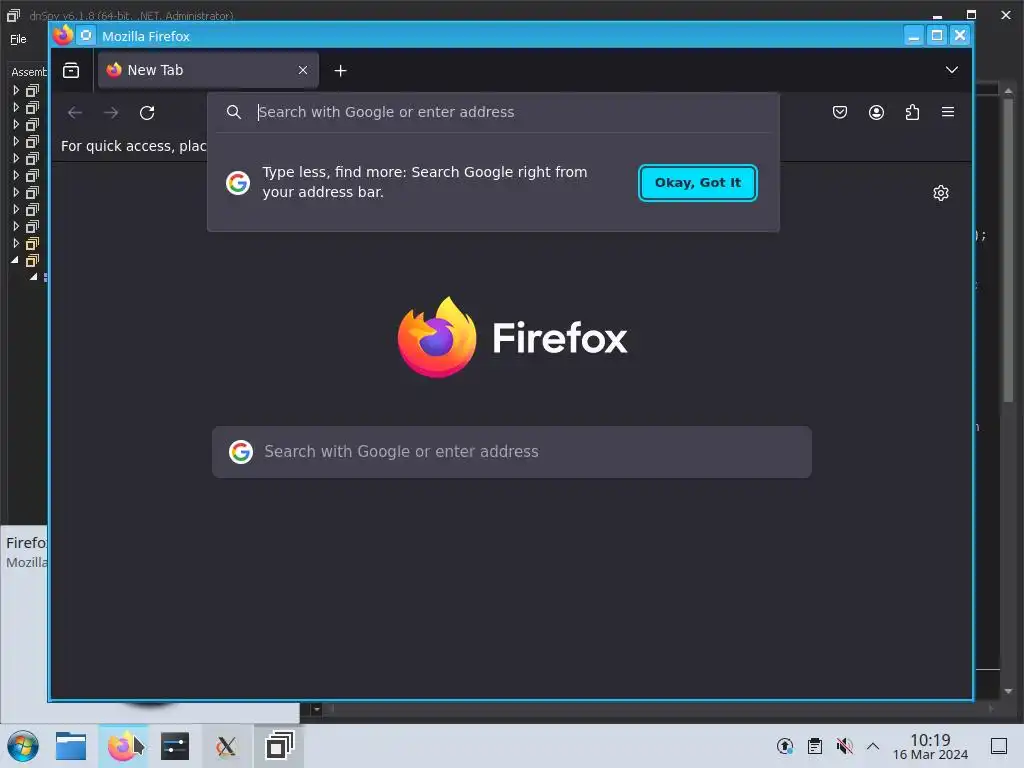
Task: Maximize the dnSpy window
Action: 971,14
